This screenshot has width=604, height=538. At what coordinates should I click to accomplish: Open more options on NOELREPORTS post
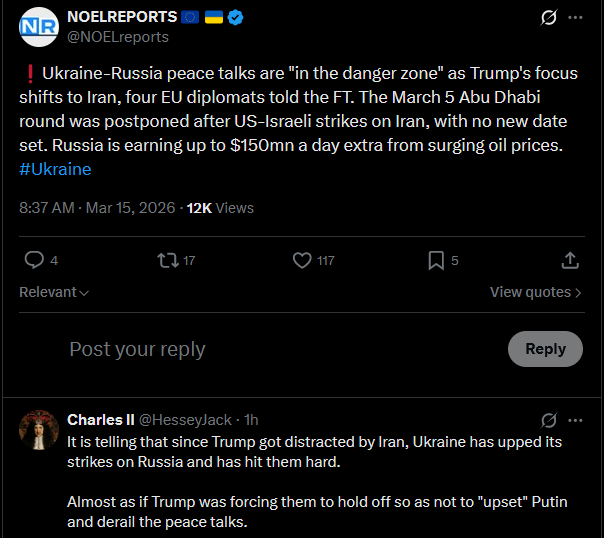tap(575, 17)
